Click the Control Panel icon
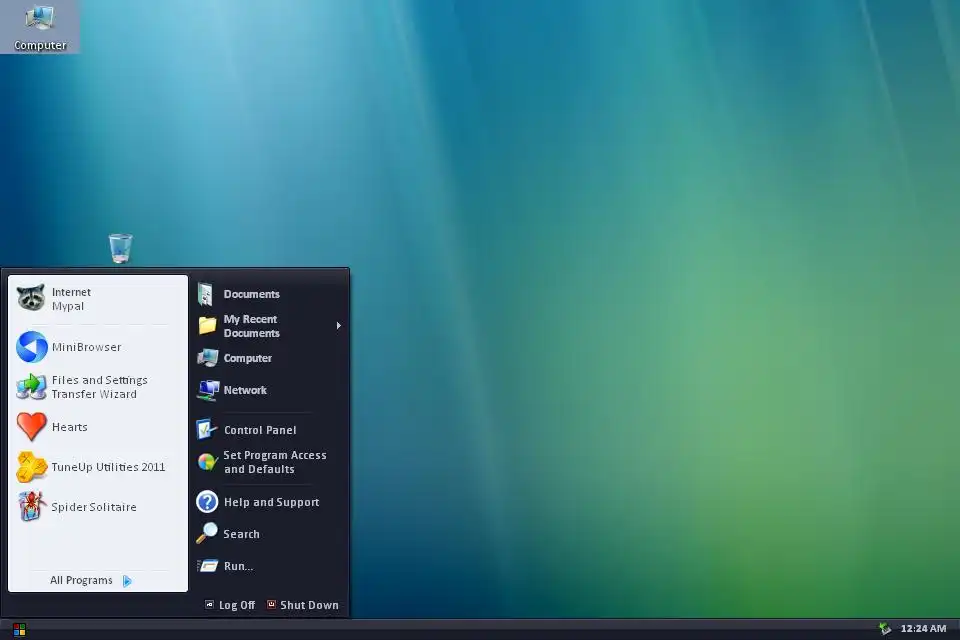The image size is (960, 640). pos(207,429)
